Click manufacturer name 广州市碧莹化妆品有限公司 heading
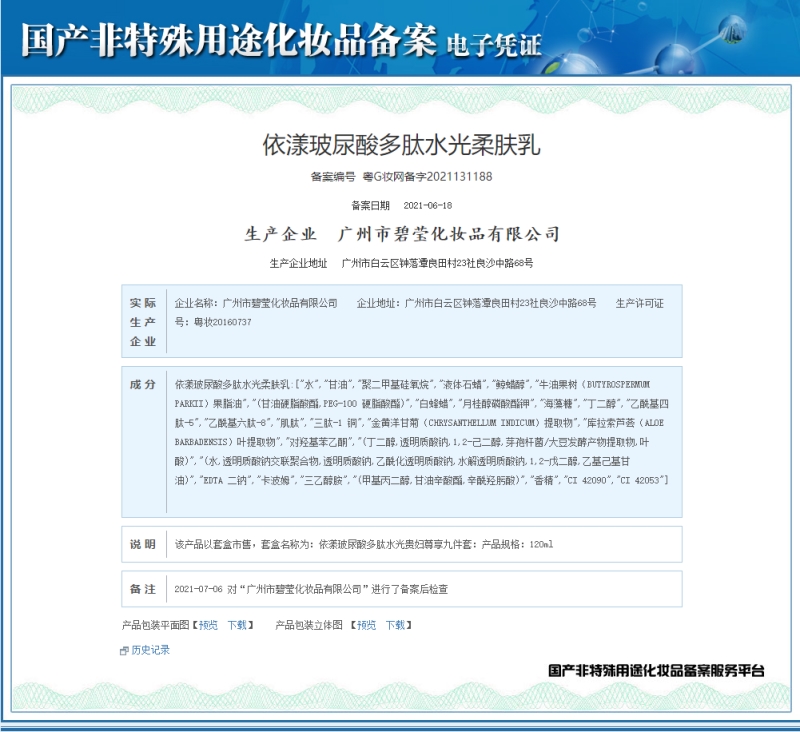The width and height of the screenshot is (800, 732). [449, 234]
